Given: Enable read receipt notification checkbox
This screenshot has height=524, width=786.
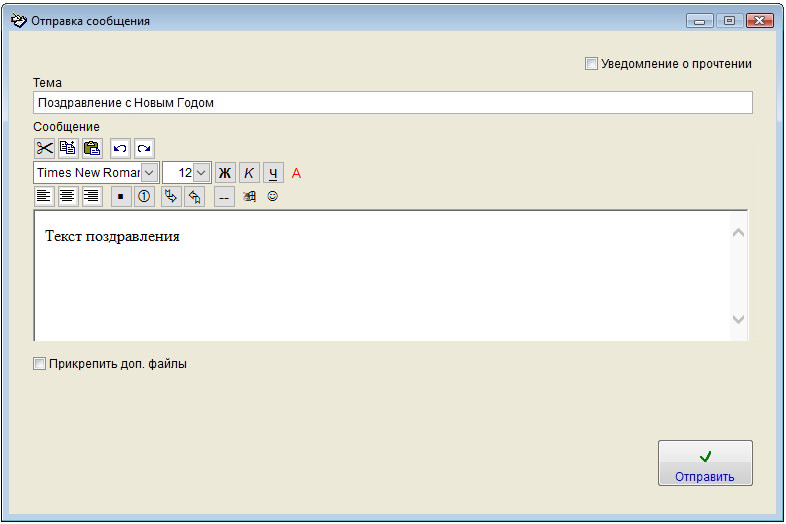Looking at the screenshot, I should (x=592, y=64).
